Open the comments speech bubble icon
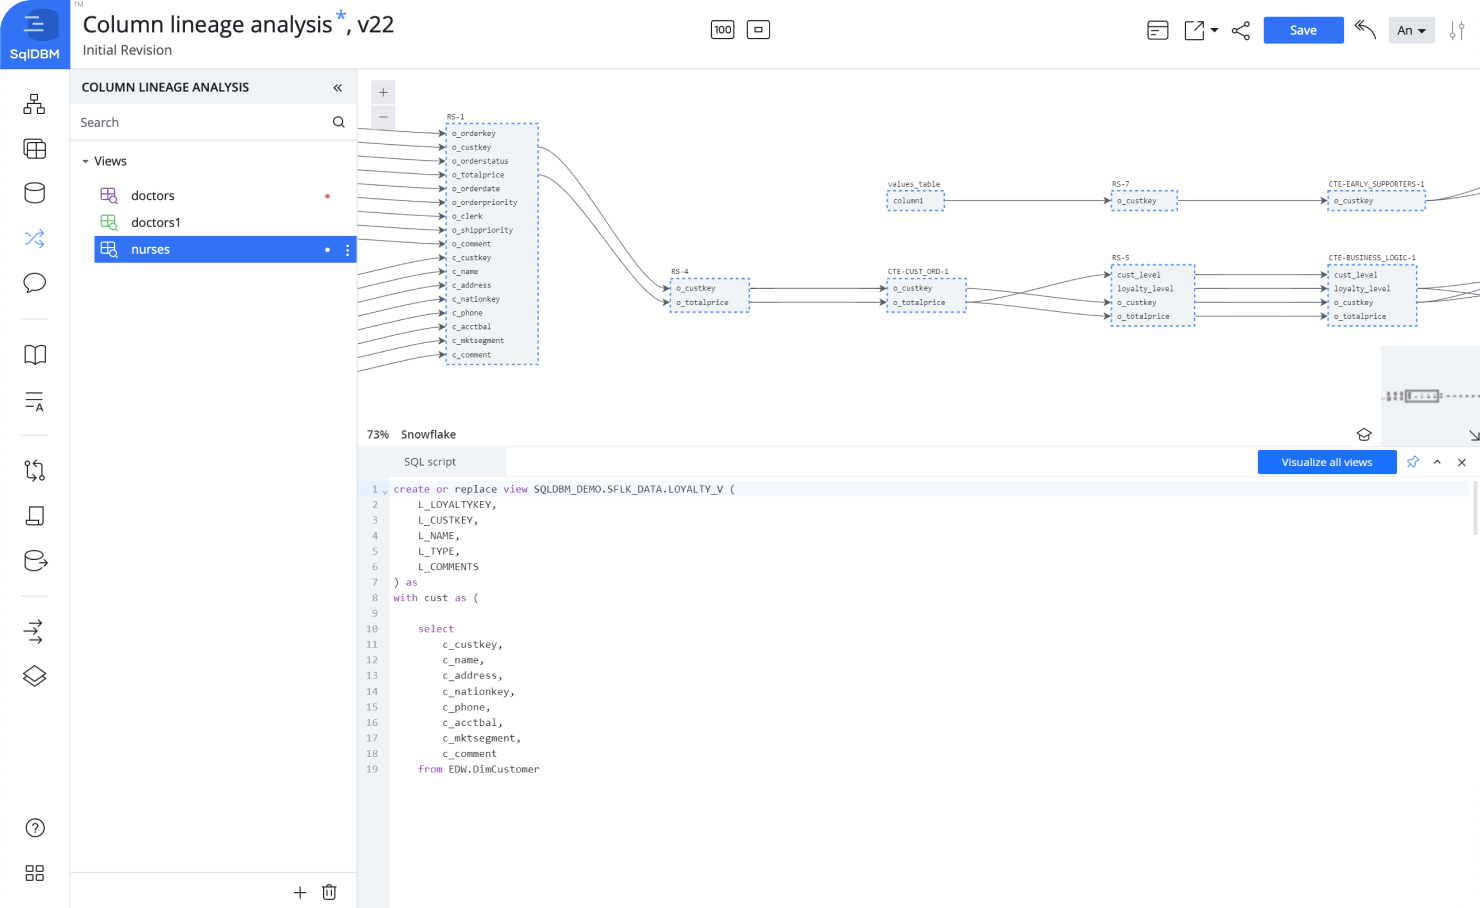1480x908 pixels. pyautogui.click(x=35, y=283)
